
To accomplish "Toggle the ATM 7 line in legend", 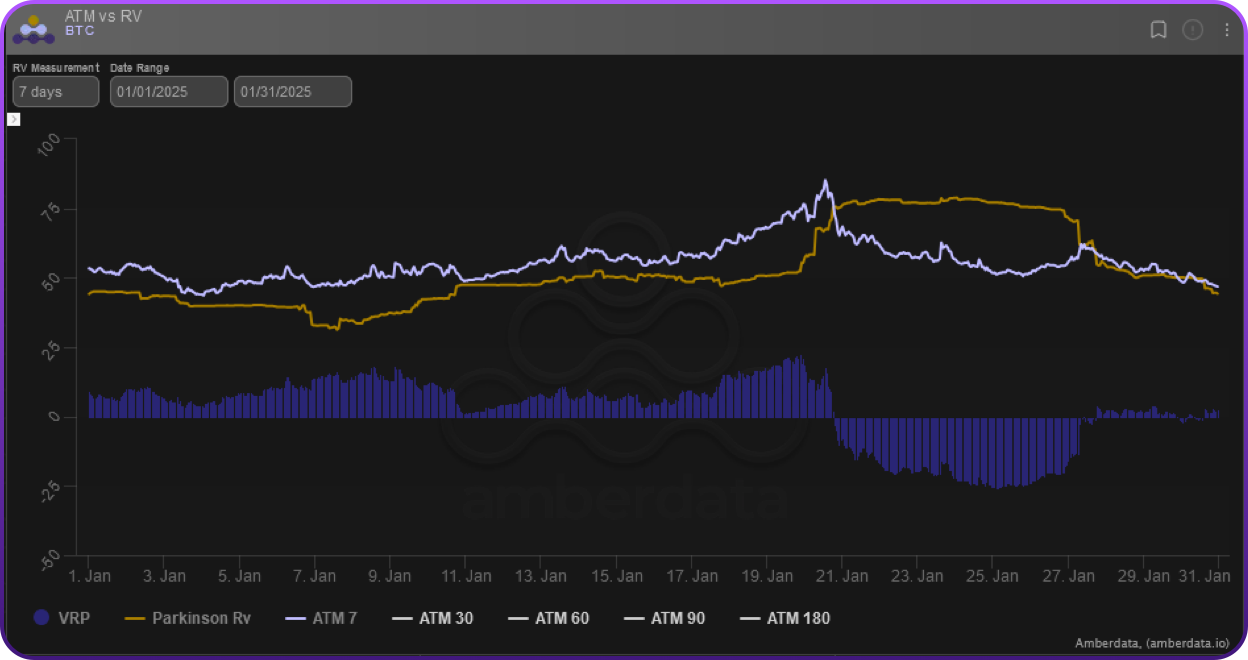I will tap(321, 618).
